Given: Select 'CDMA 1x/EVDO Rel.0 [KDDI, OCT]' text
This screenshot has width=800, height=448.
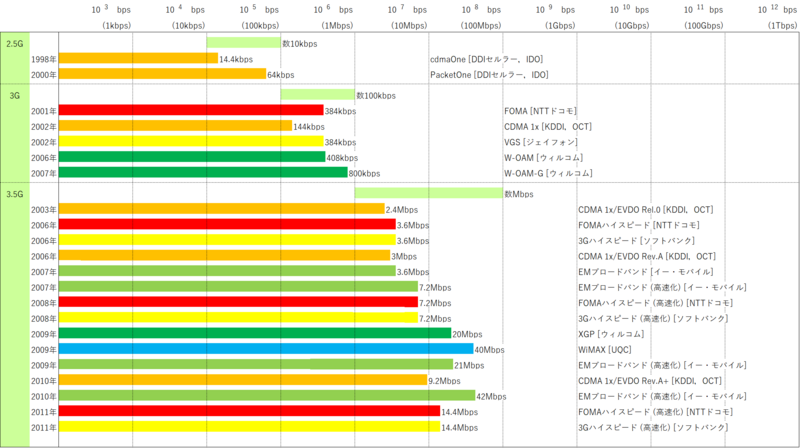Looking at the screenshot, I should pos(646,210).
